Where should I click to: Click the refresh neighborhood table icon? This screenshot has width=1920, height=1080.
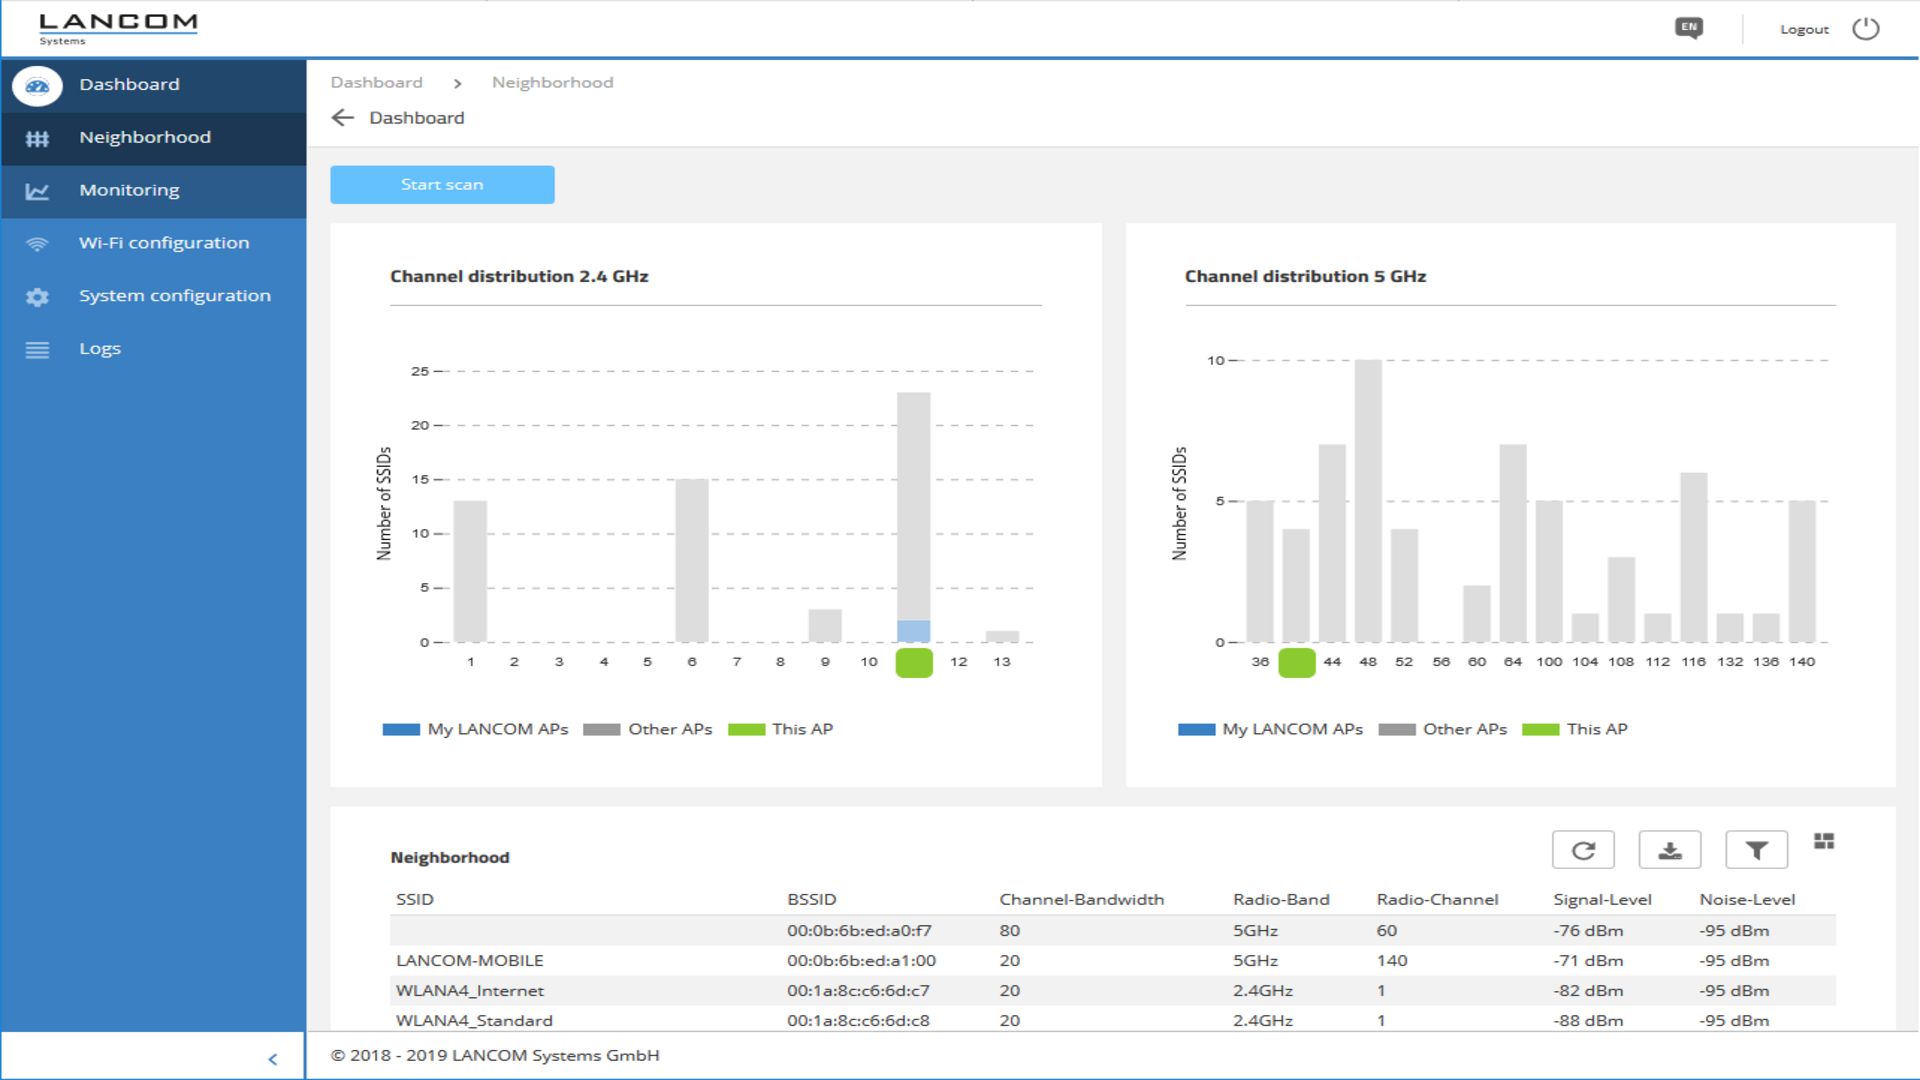click(1583, 850)
